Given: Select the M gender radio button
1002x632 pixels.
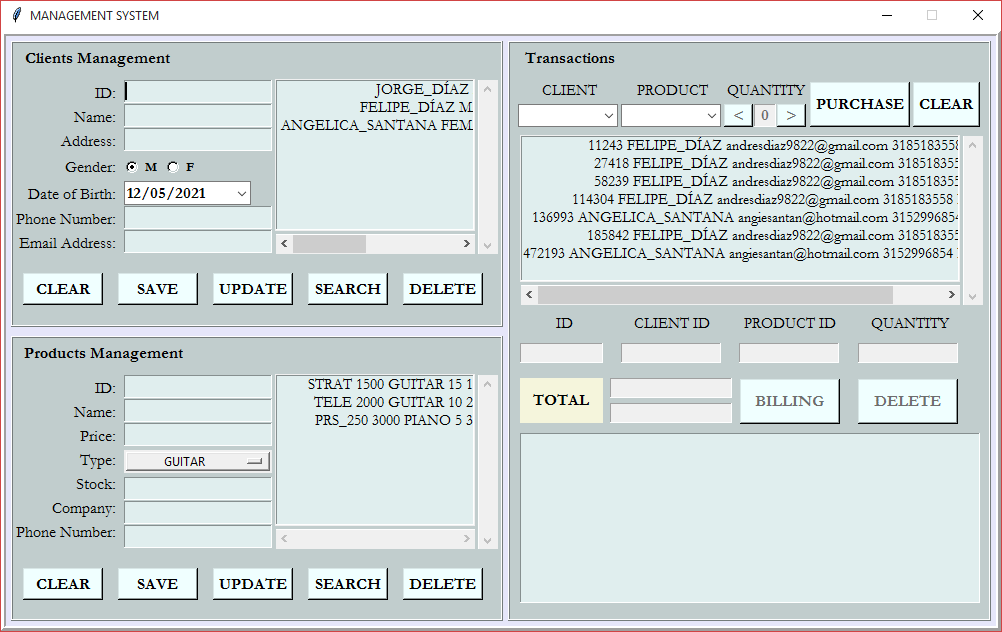Looking at the screenshot, I should 131,167.
